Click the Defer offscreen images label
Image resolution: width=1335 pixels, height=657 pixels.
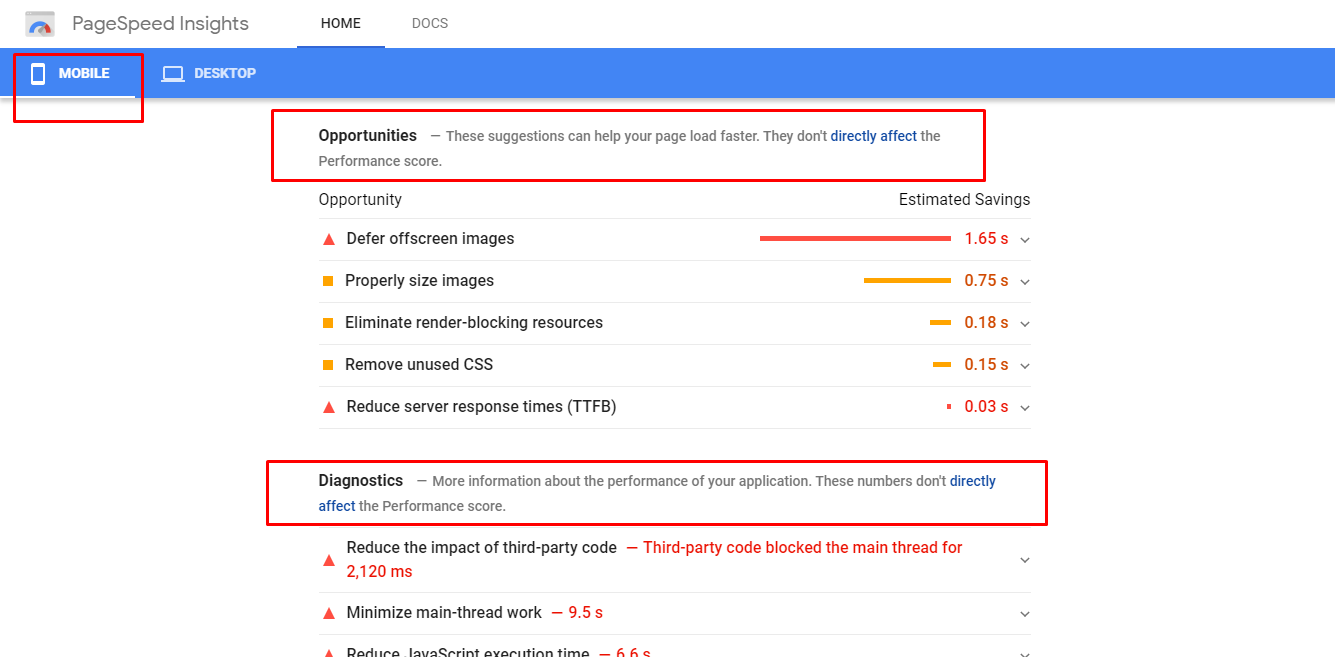430,239
